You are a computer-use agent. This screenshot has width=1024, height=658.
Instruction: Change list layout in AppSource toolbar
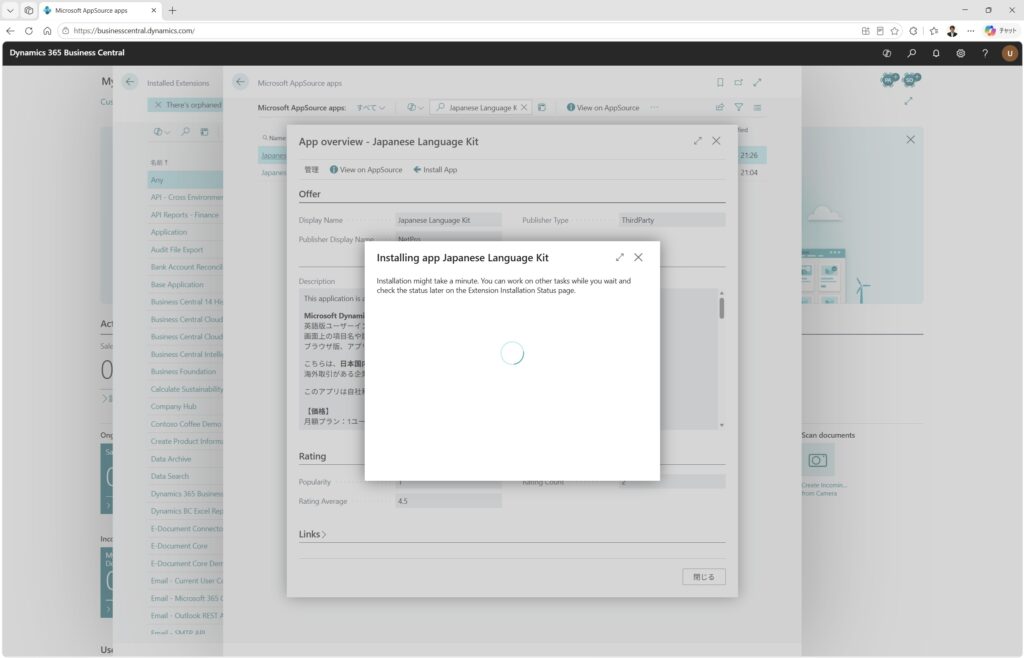point(758,108)
